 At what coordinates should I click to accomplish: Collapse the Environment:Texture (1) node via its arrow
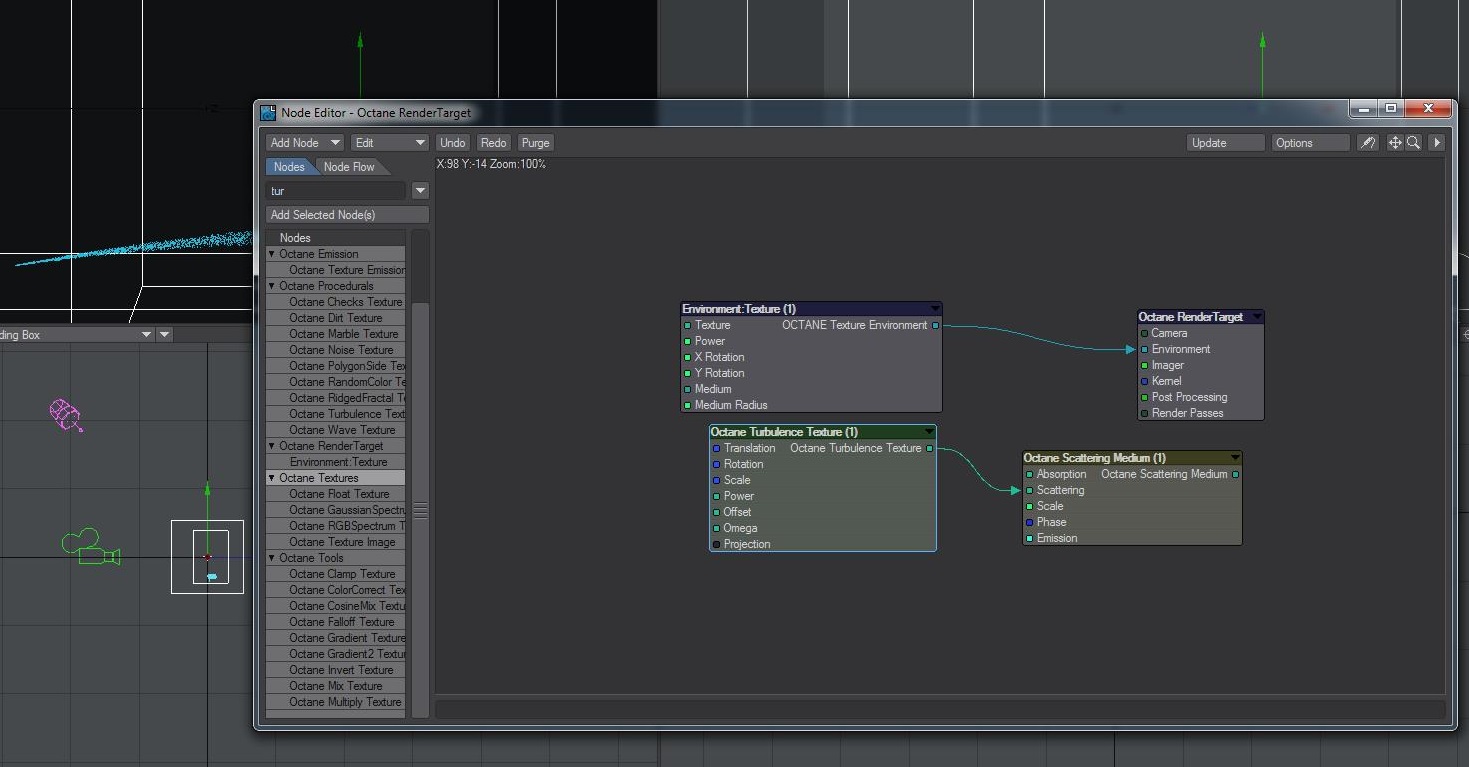click(934, 309)
